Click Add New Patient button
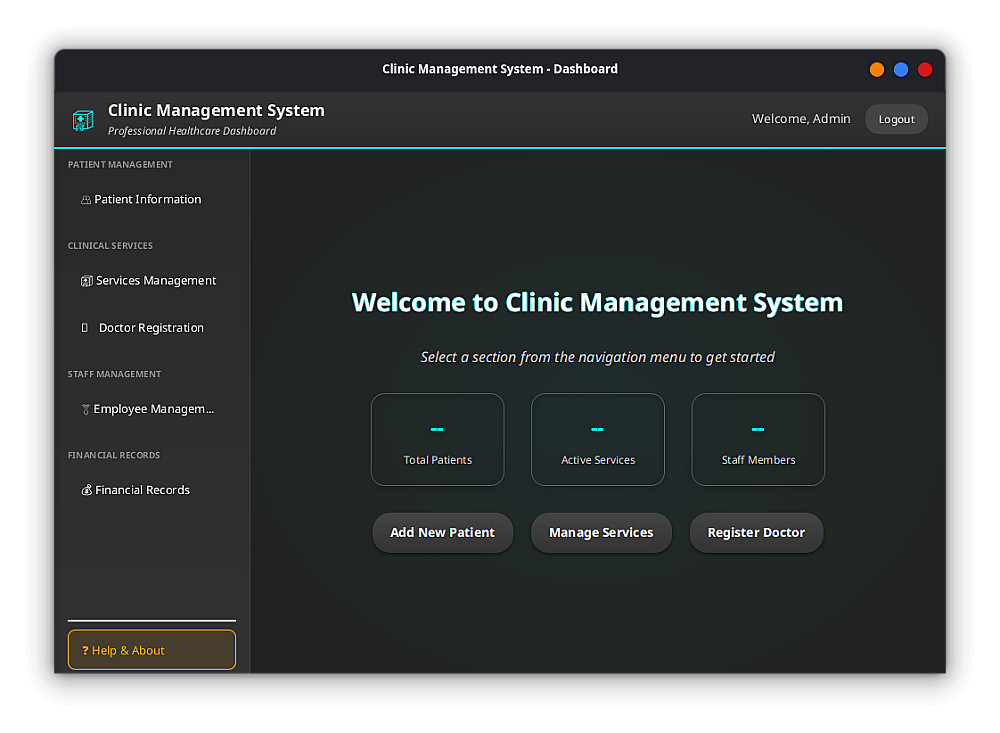This screenshot has height=733, width=1000. click(x=443, y=533)
